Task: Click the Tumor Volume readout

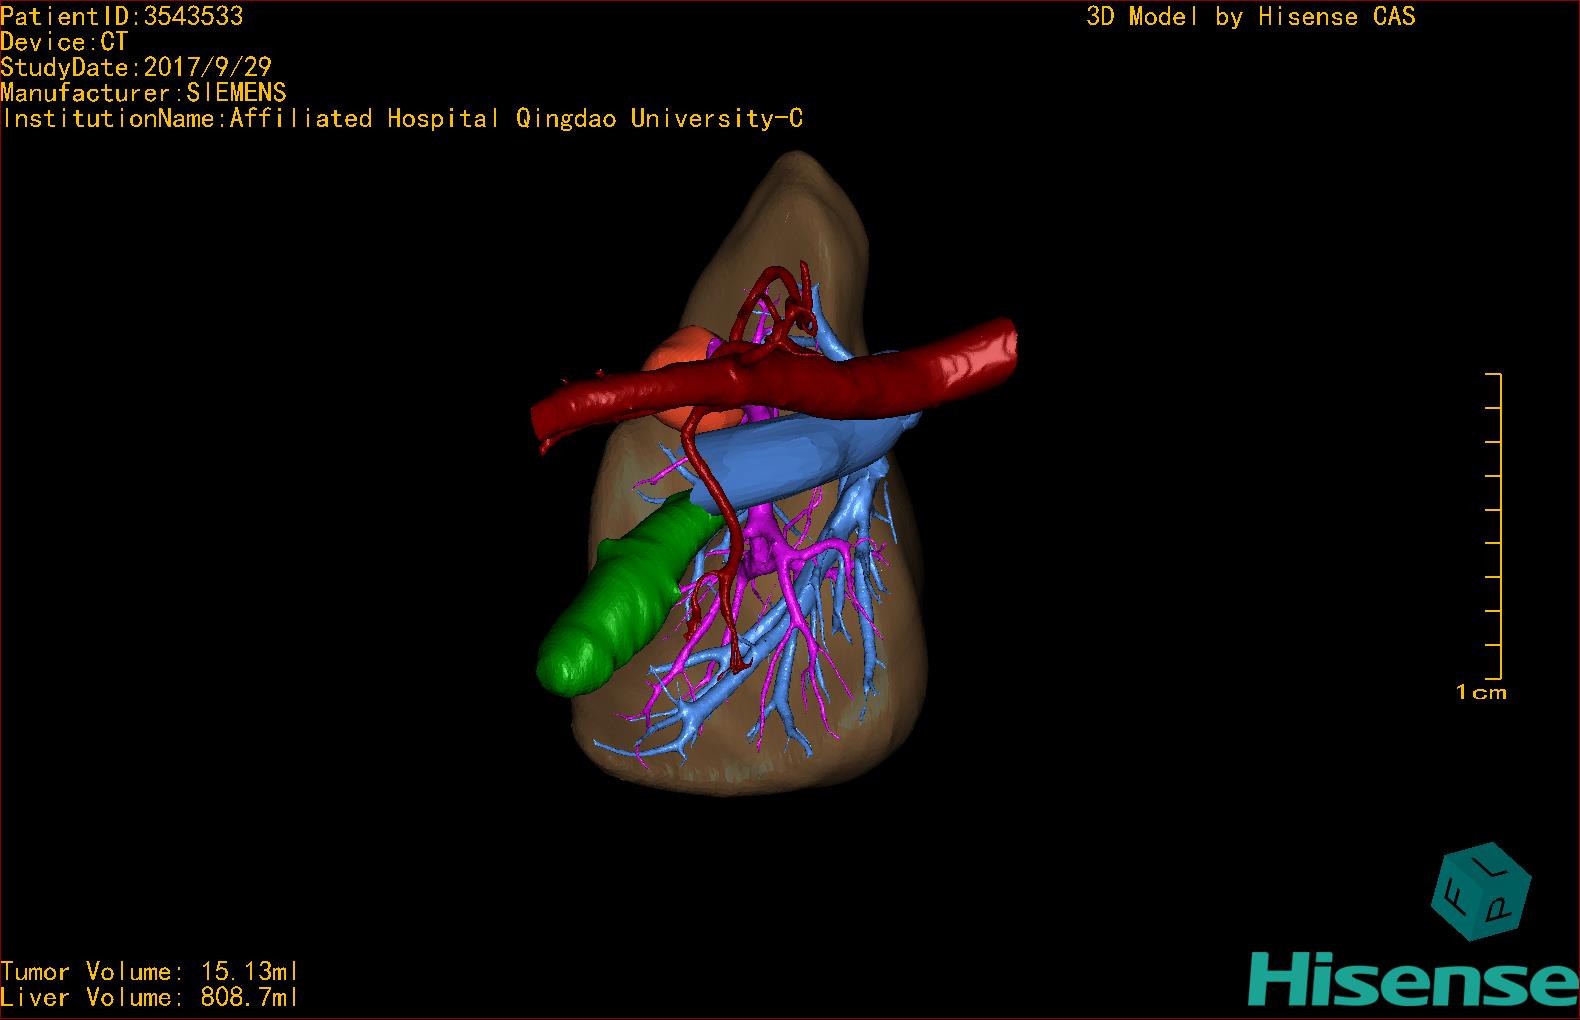Action: coord(149,971)
